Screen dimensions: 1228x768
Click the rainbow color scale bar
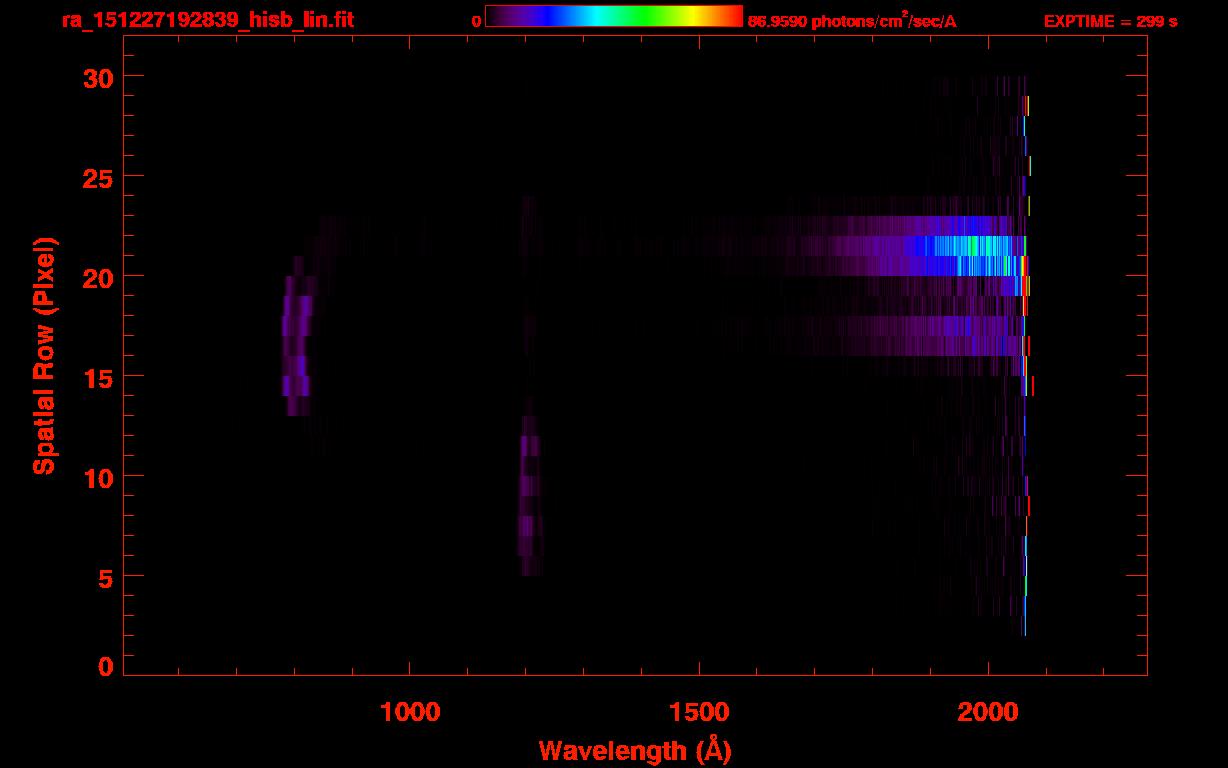coord(614,17)
